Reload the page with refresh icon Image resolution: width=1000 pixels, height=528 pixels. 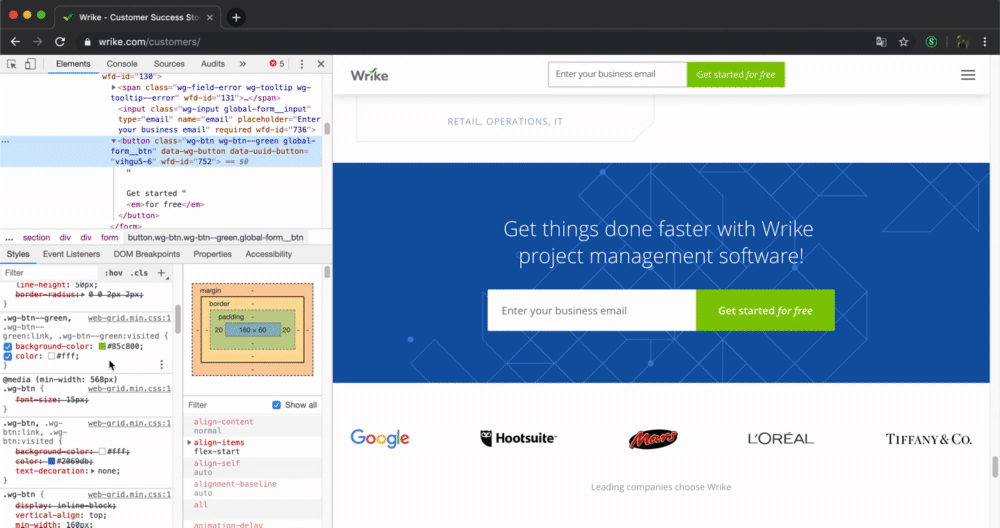60,41
